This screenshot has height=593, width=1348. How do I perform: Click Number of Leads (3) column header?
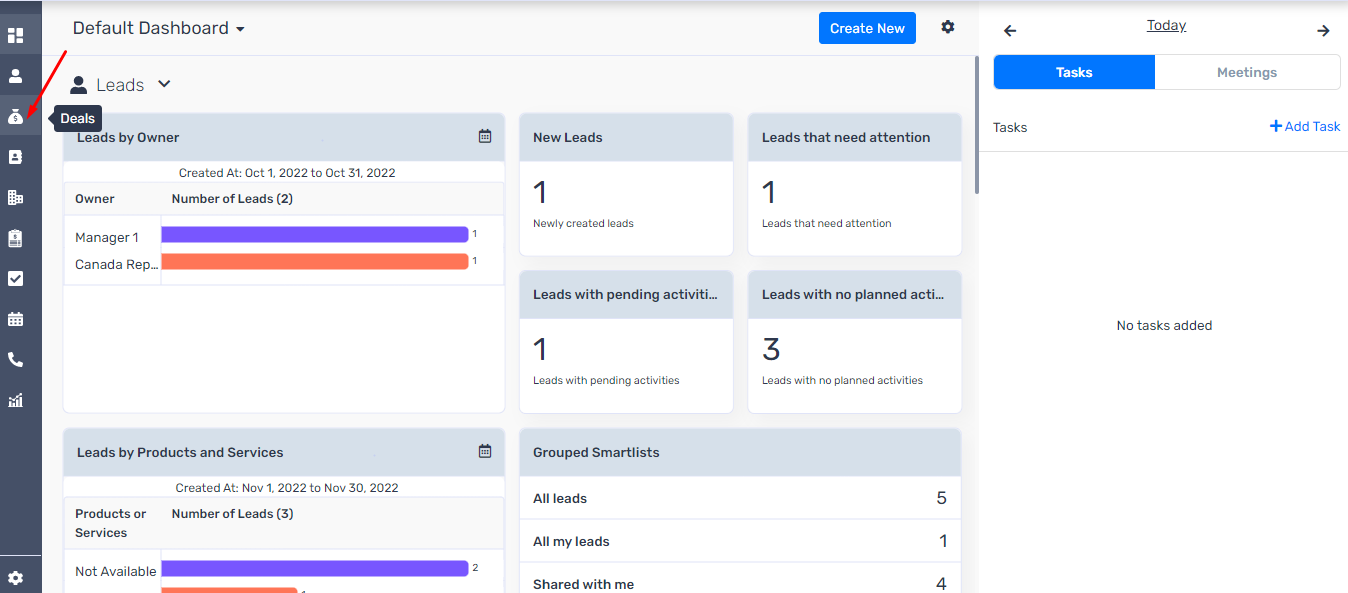[232, 513]
